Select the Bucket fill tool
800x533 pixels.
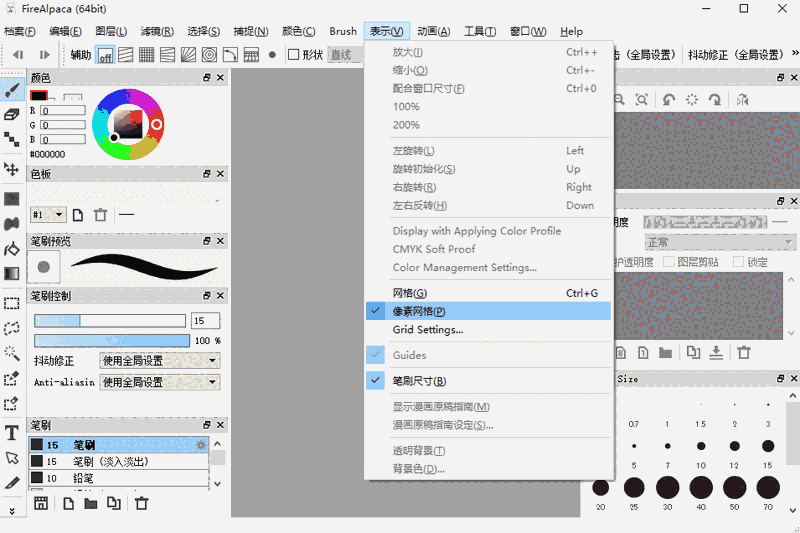click(x=12, y=249)
